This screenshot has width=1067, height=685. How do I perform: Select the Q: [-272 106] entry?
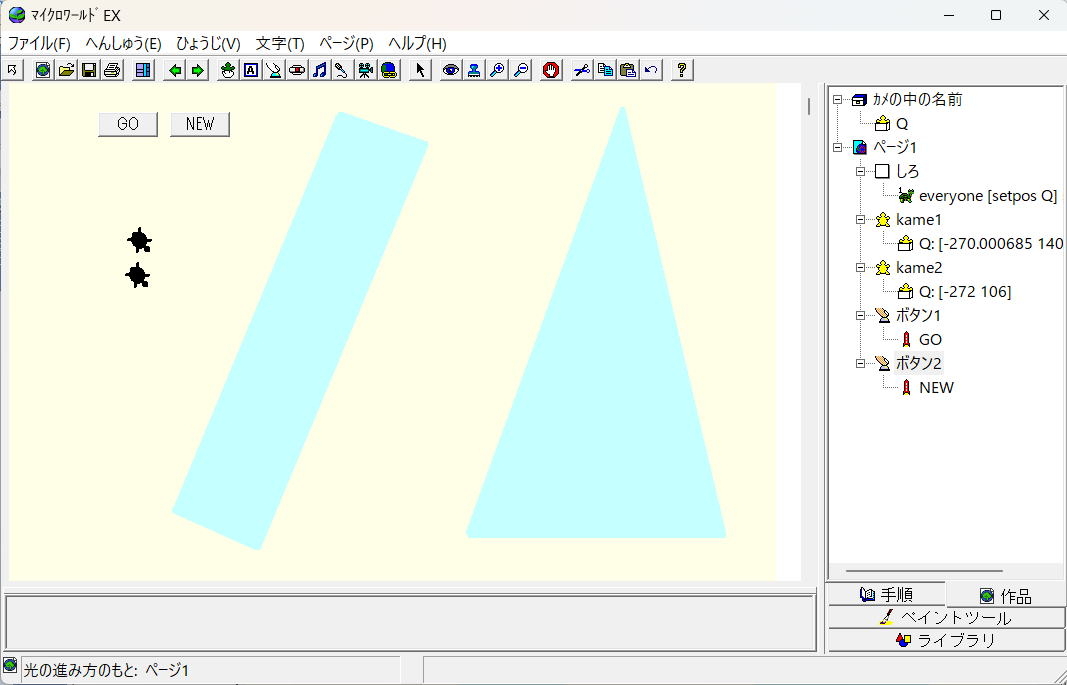click(964, 292)
